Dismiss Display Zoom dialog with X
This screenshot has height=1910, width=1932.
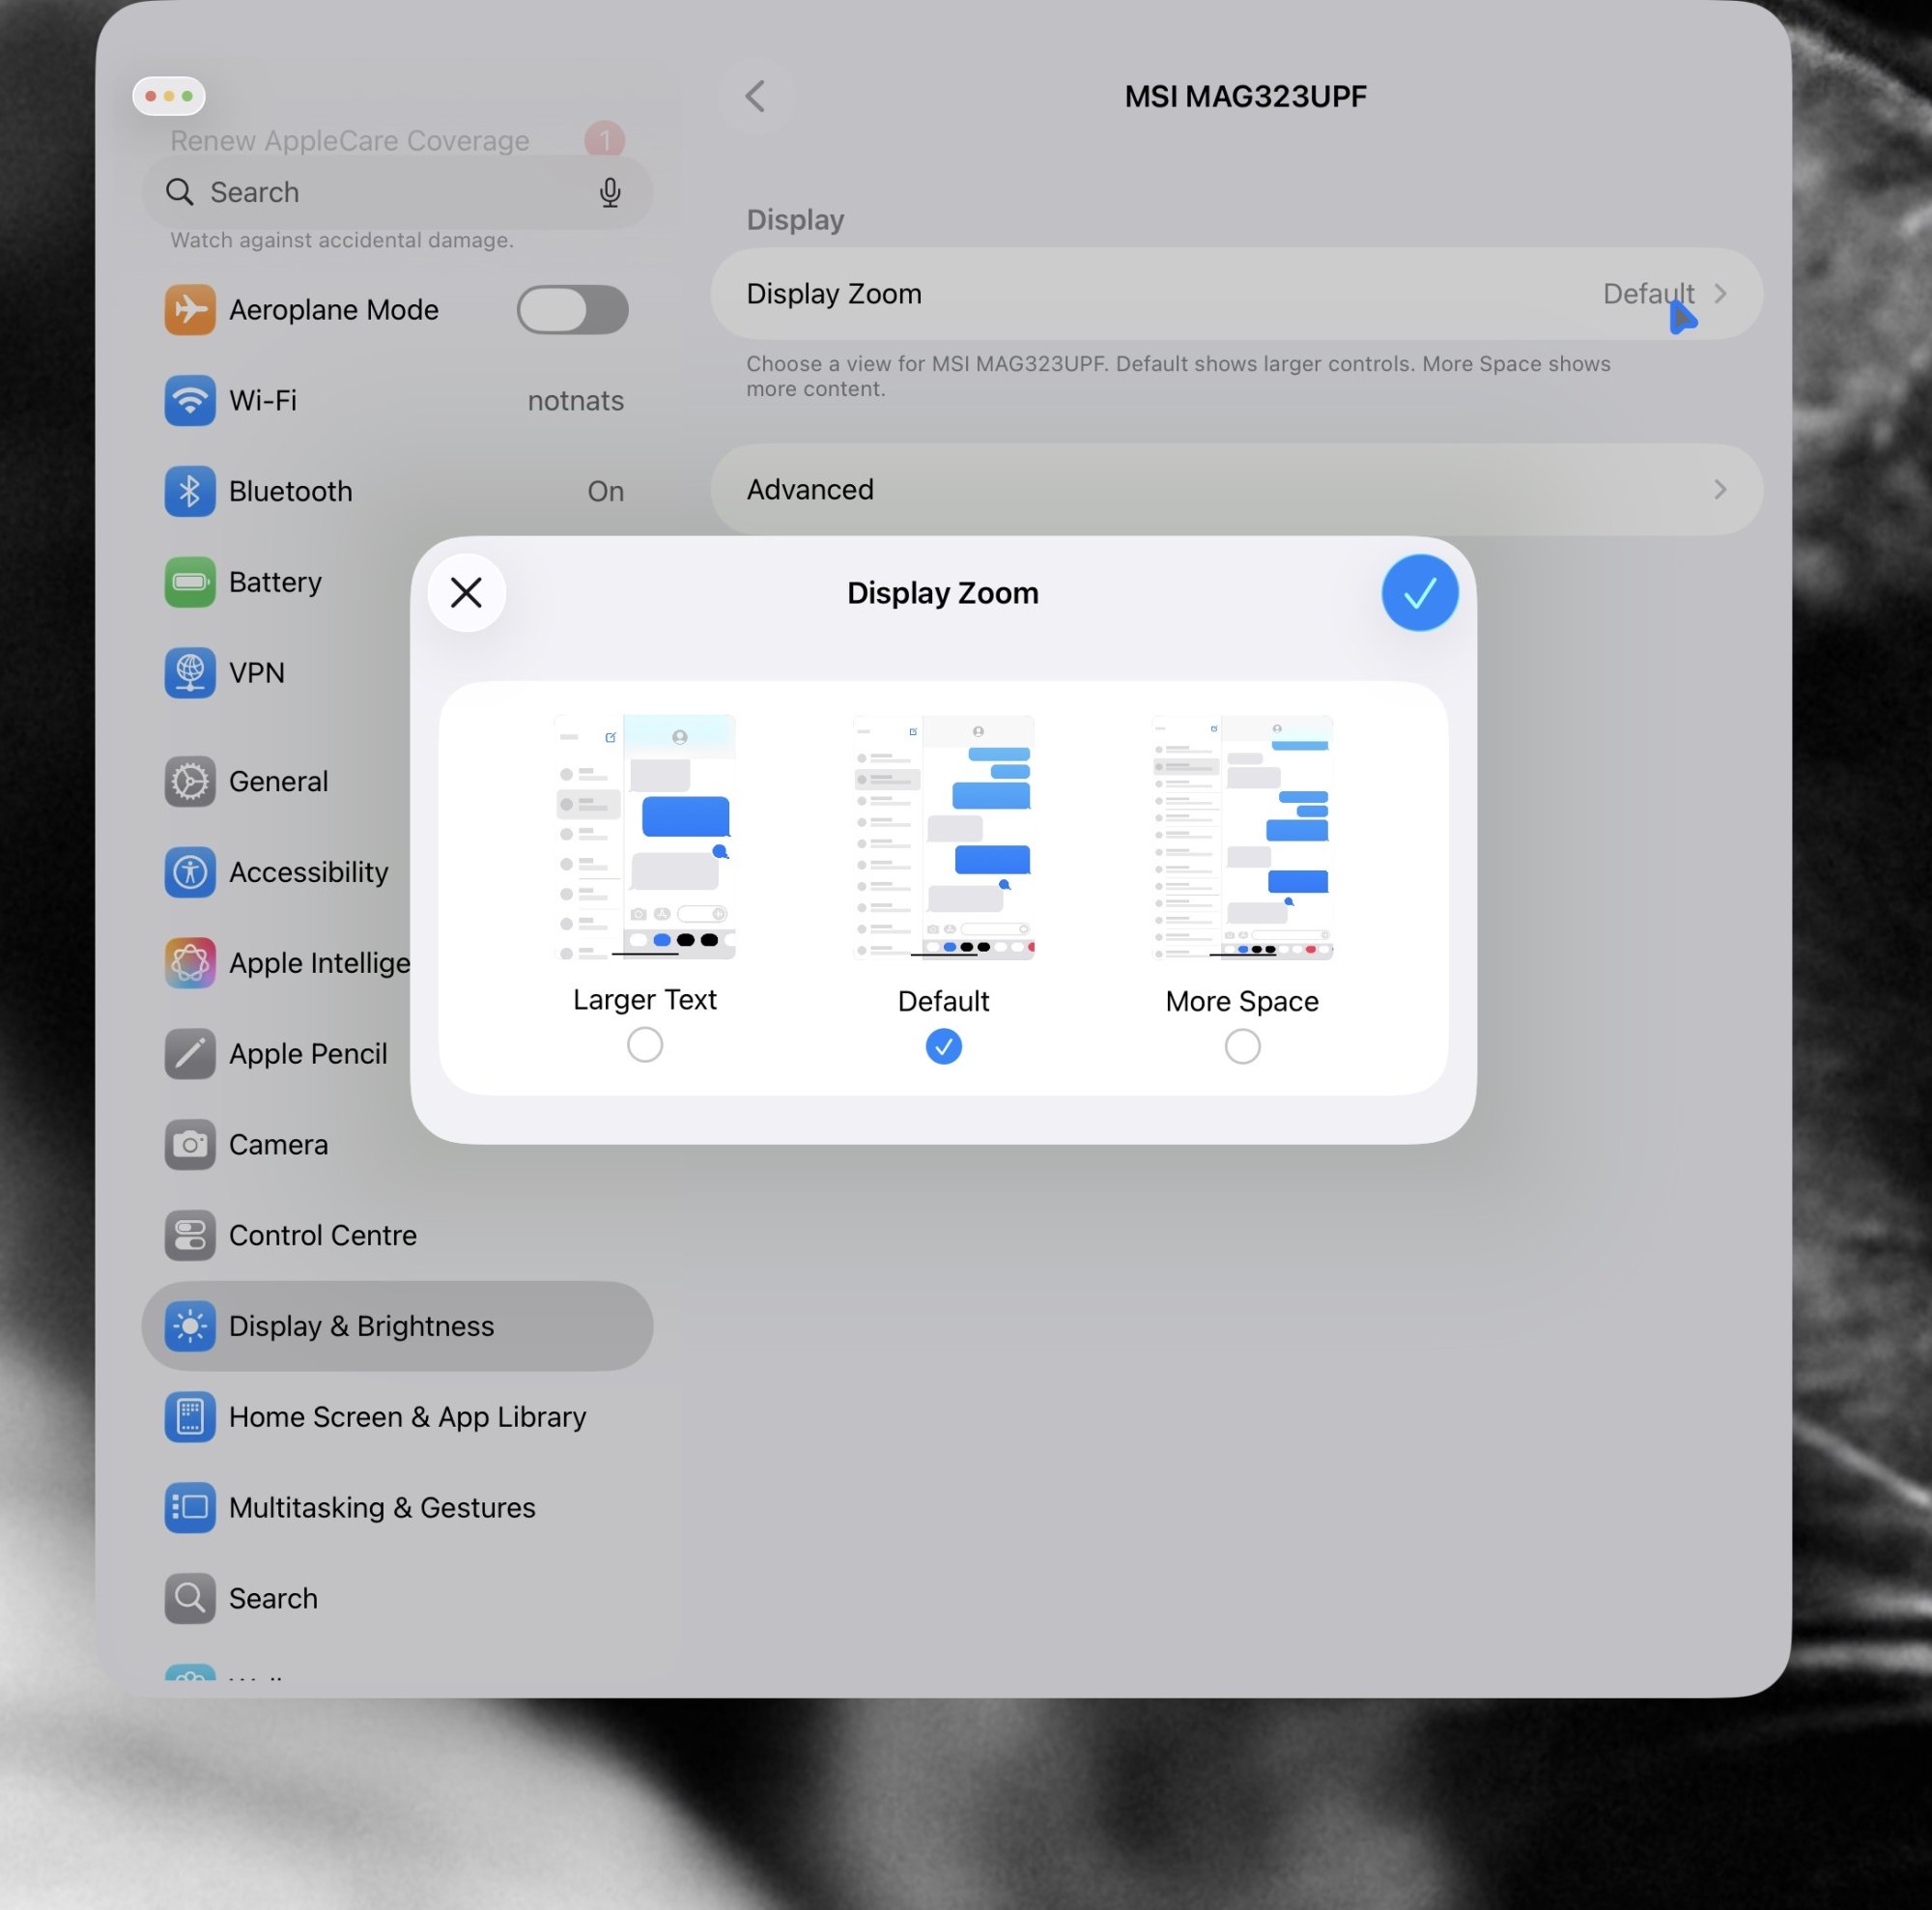point(466,593)
